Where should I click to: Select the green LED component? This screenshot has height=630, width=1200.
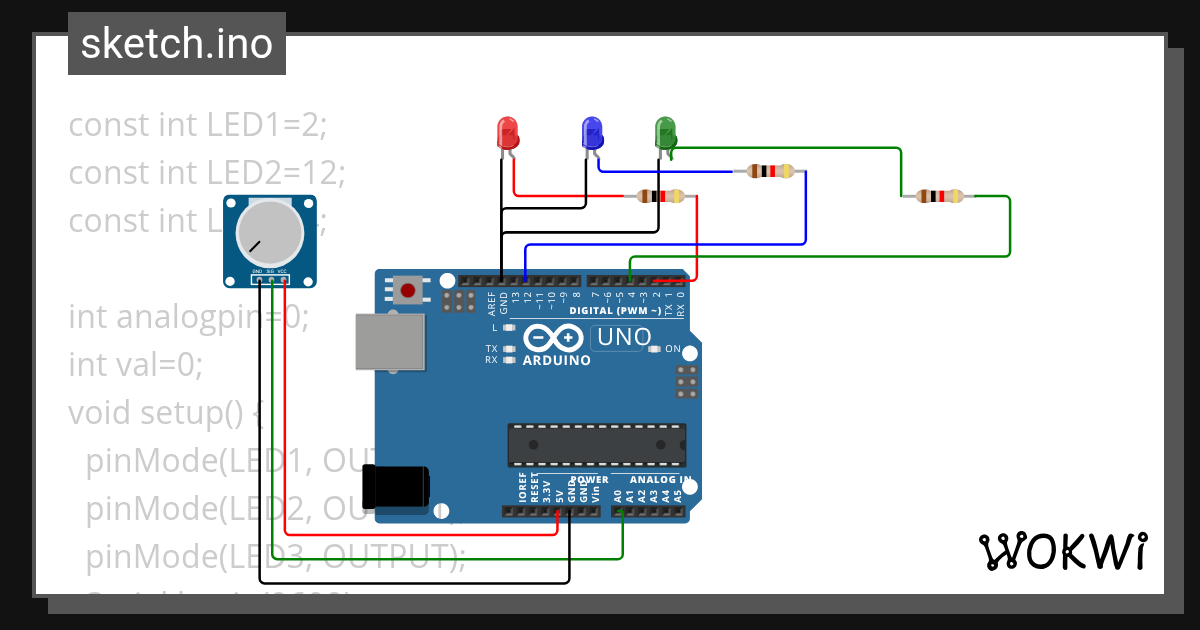click(x=665, y=130)
